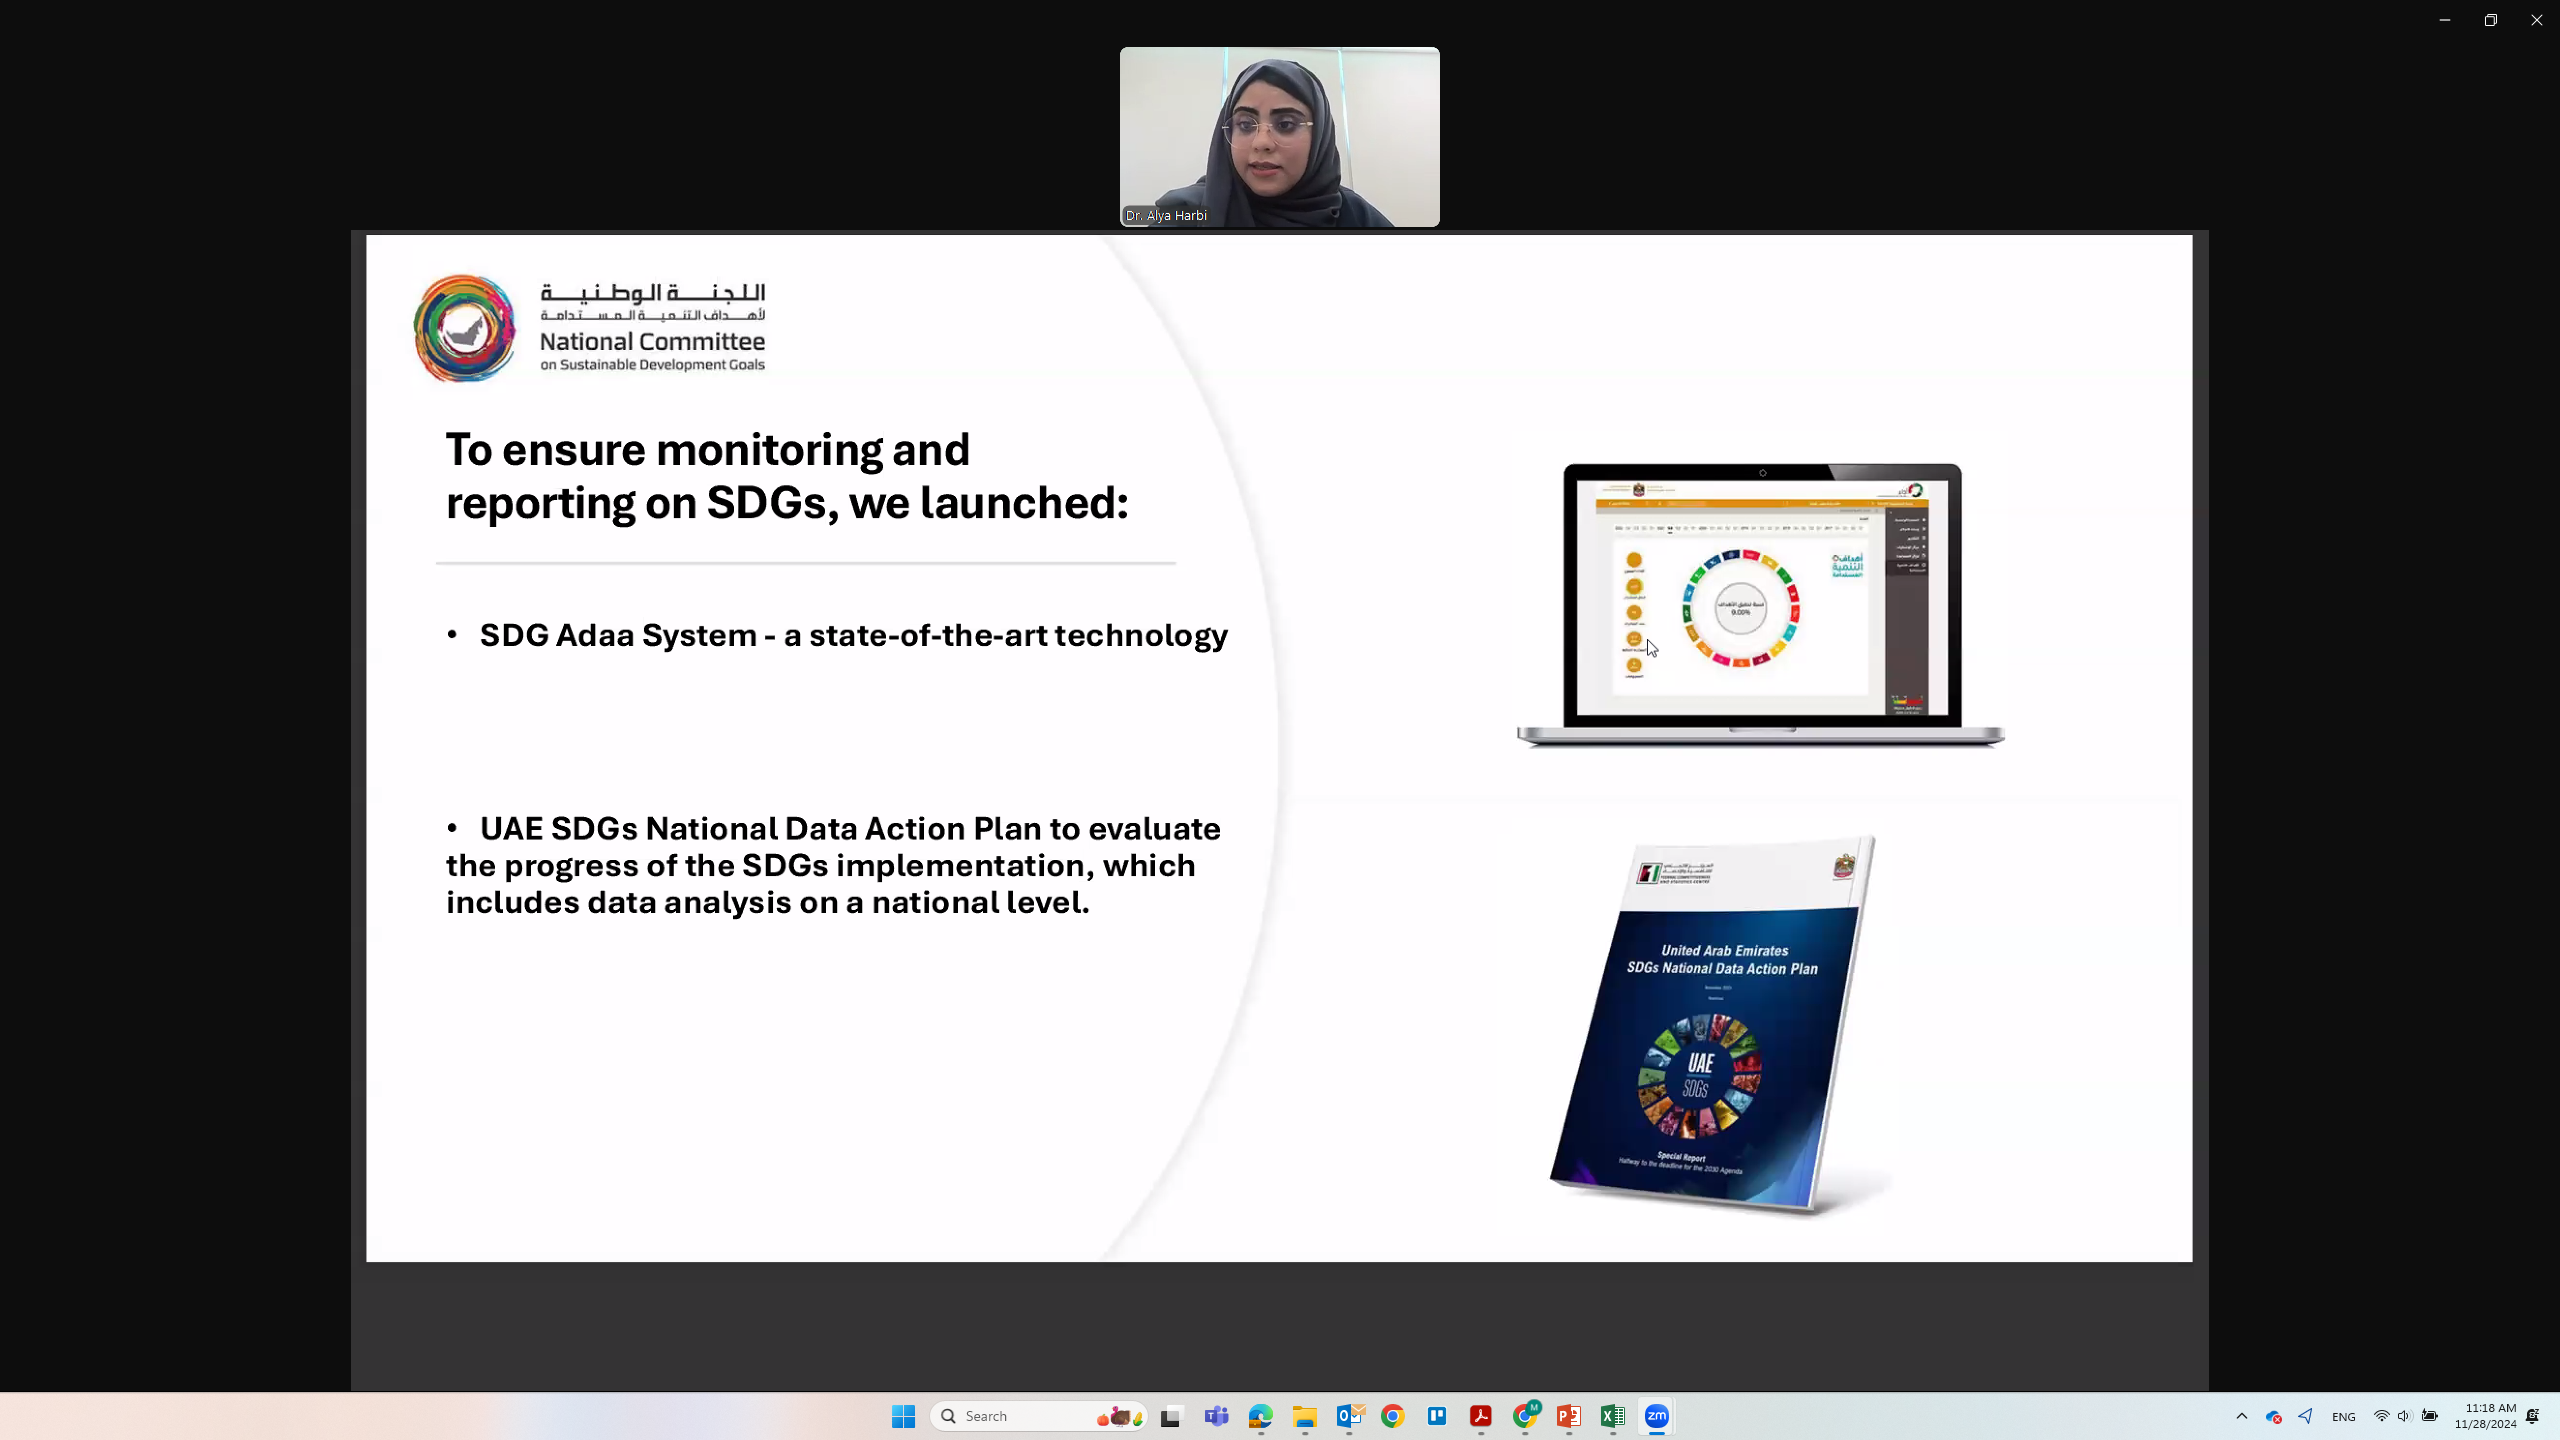Open the volume speaker control
The image size is (2560, 1440).
coord(2404,1416)
